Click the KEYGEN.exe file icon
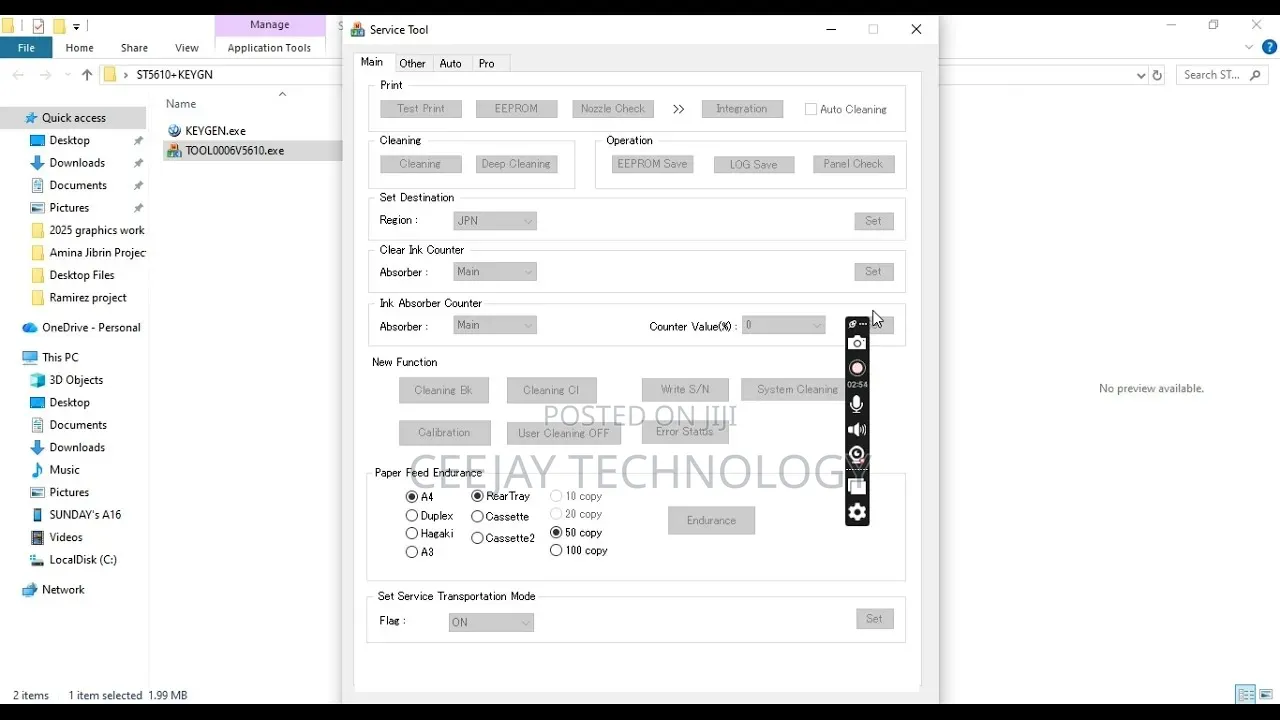 click(174, 131)
